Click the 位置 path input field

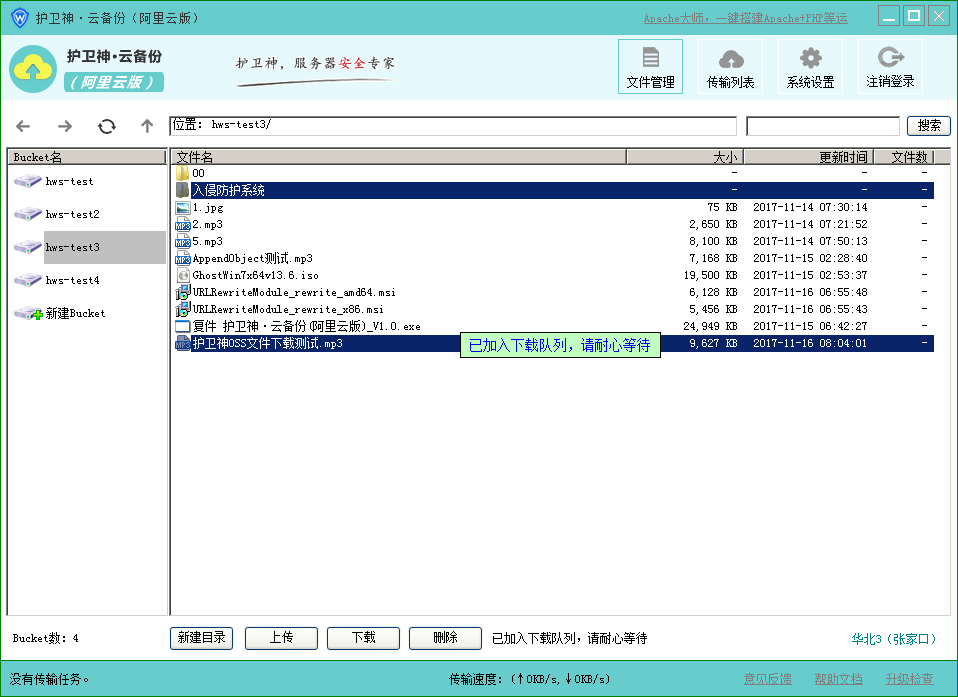(x=453, y=126)
